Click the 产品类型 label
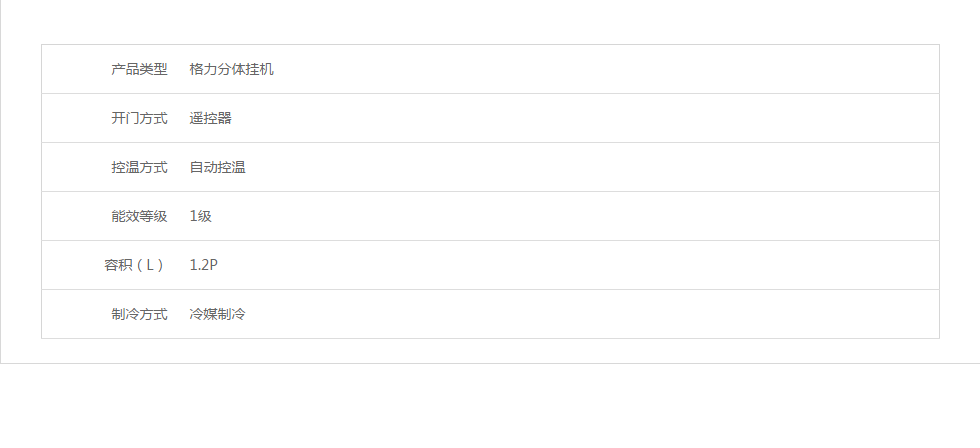 tap(139, 70)
